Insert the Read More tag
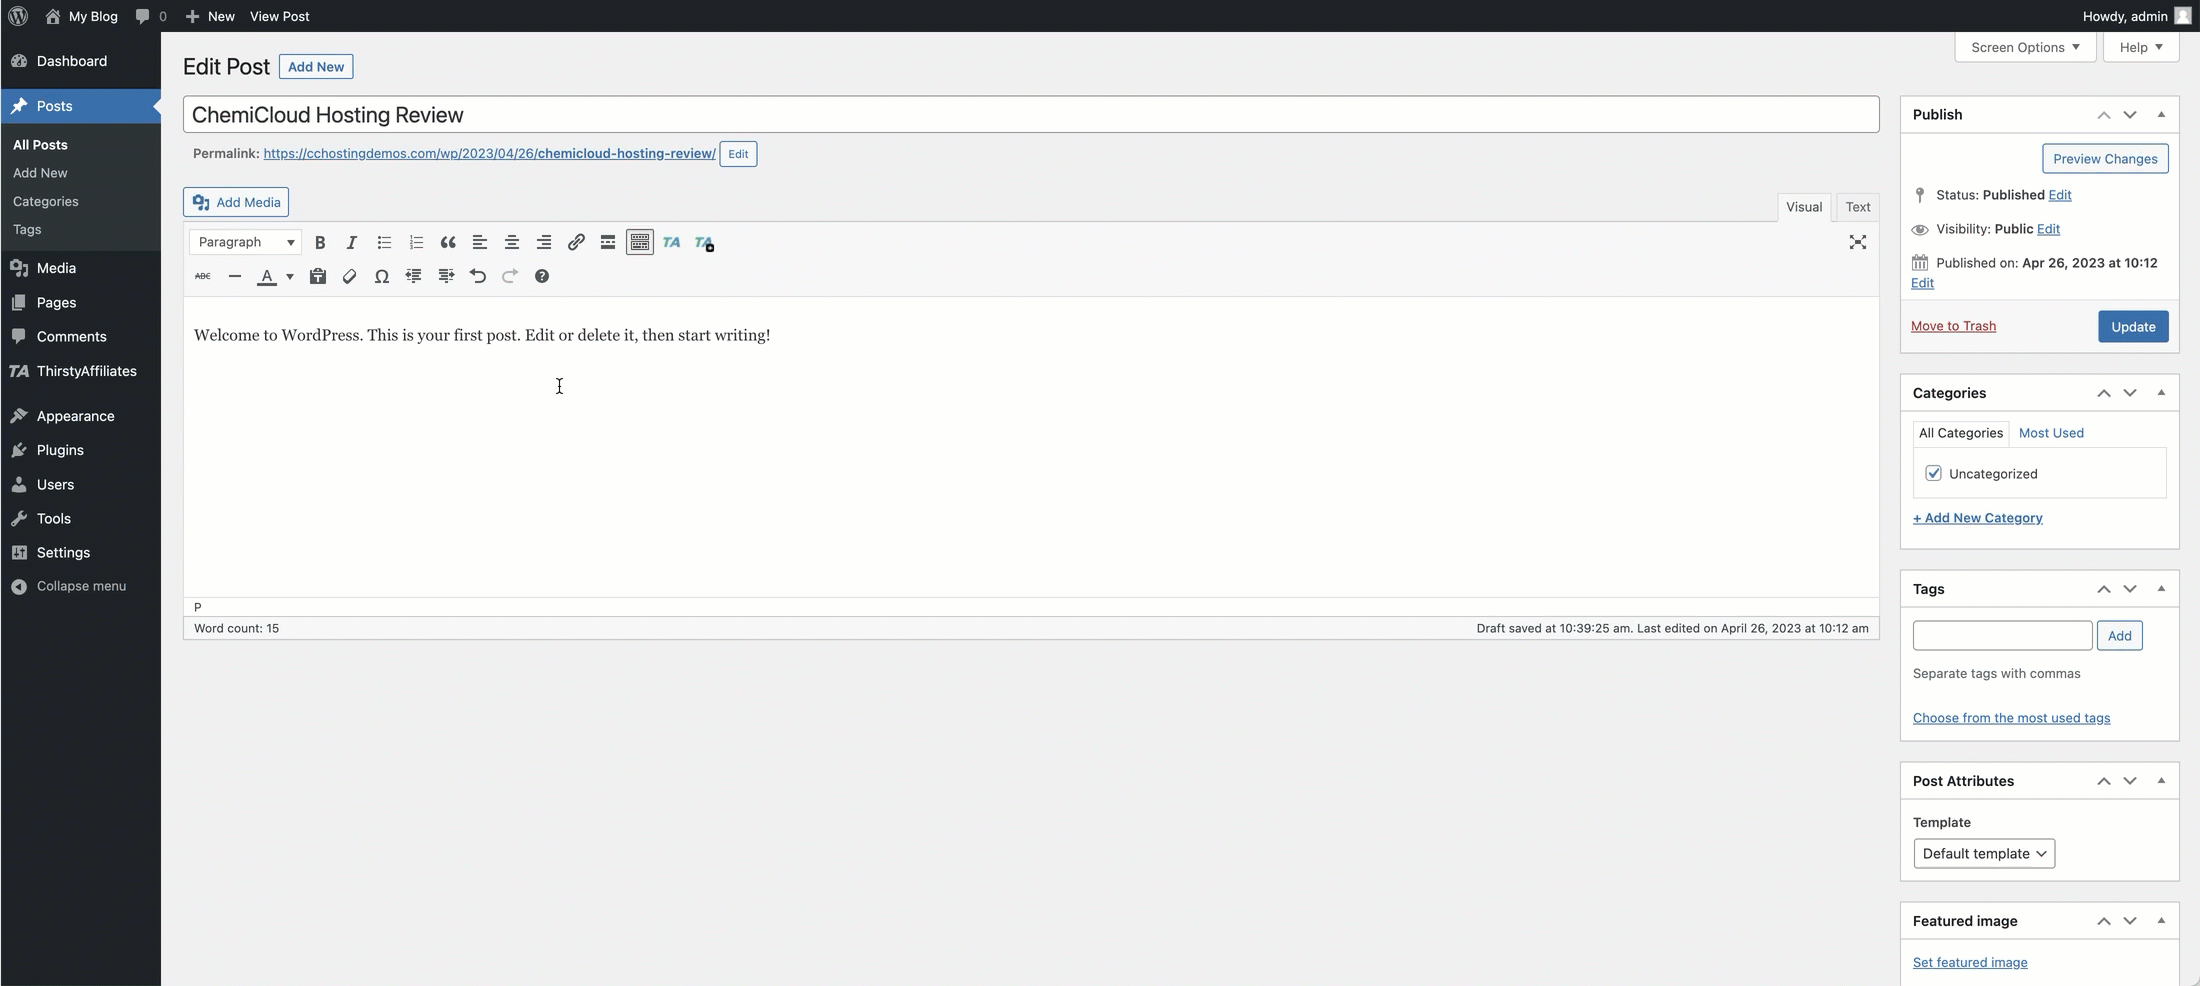 pyautogui.click(x=608, y=242)
